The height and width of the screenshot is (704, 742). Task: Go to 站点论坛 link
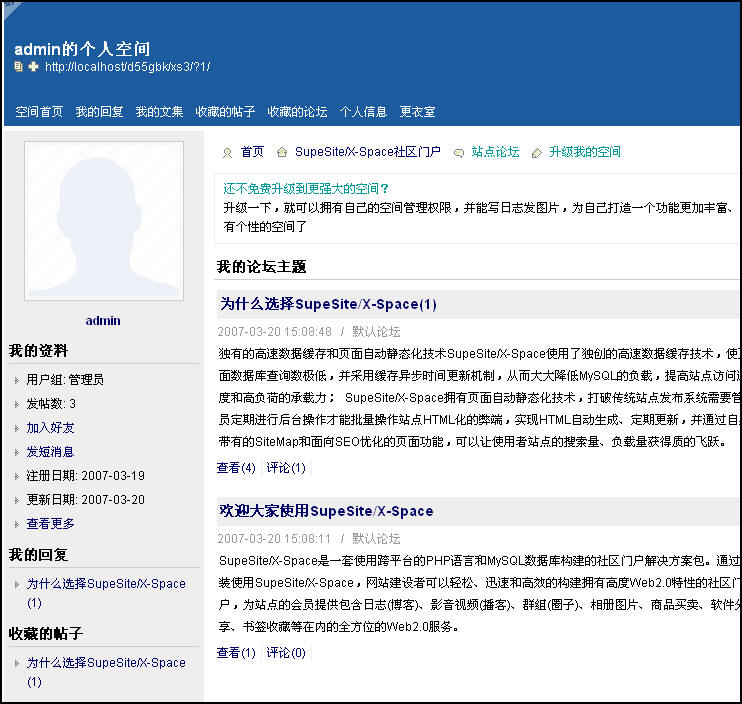pyautogui.click(x=495, y=152)
